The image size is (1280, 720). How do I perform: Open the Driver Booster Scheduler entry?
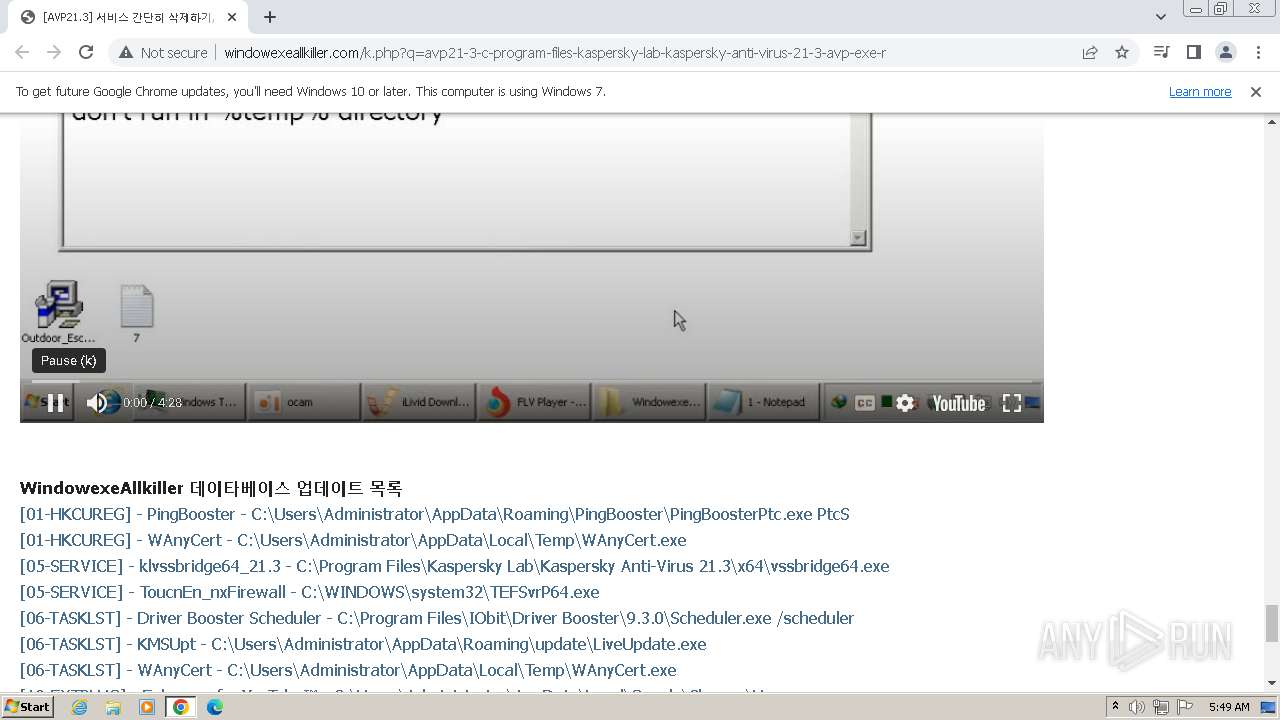point(437,618)
